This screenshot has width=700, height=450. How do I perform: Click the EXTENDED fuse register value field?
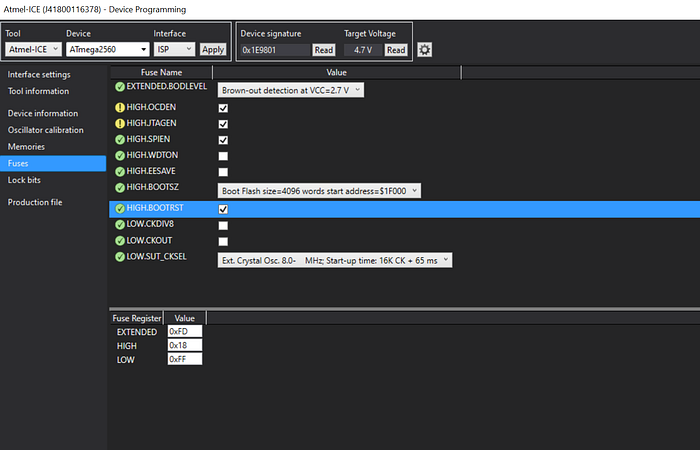click(185, 331)
